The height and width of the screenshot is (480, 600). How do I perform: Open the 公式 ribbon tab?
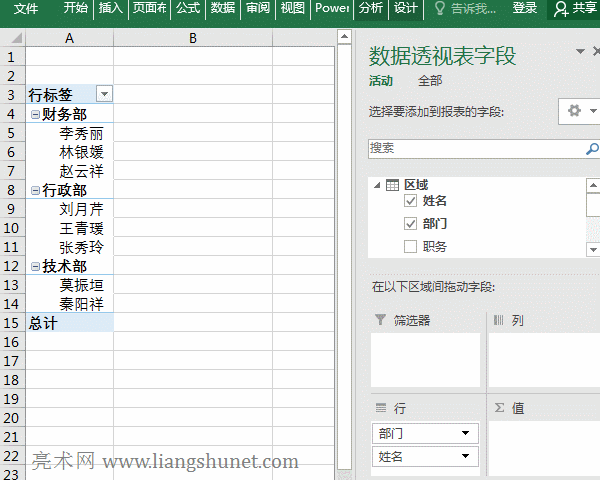(x=188, y=8)
